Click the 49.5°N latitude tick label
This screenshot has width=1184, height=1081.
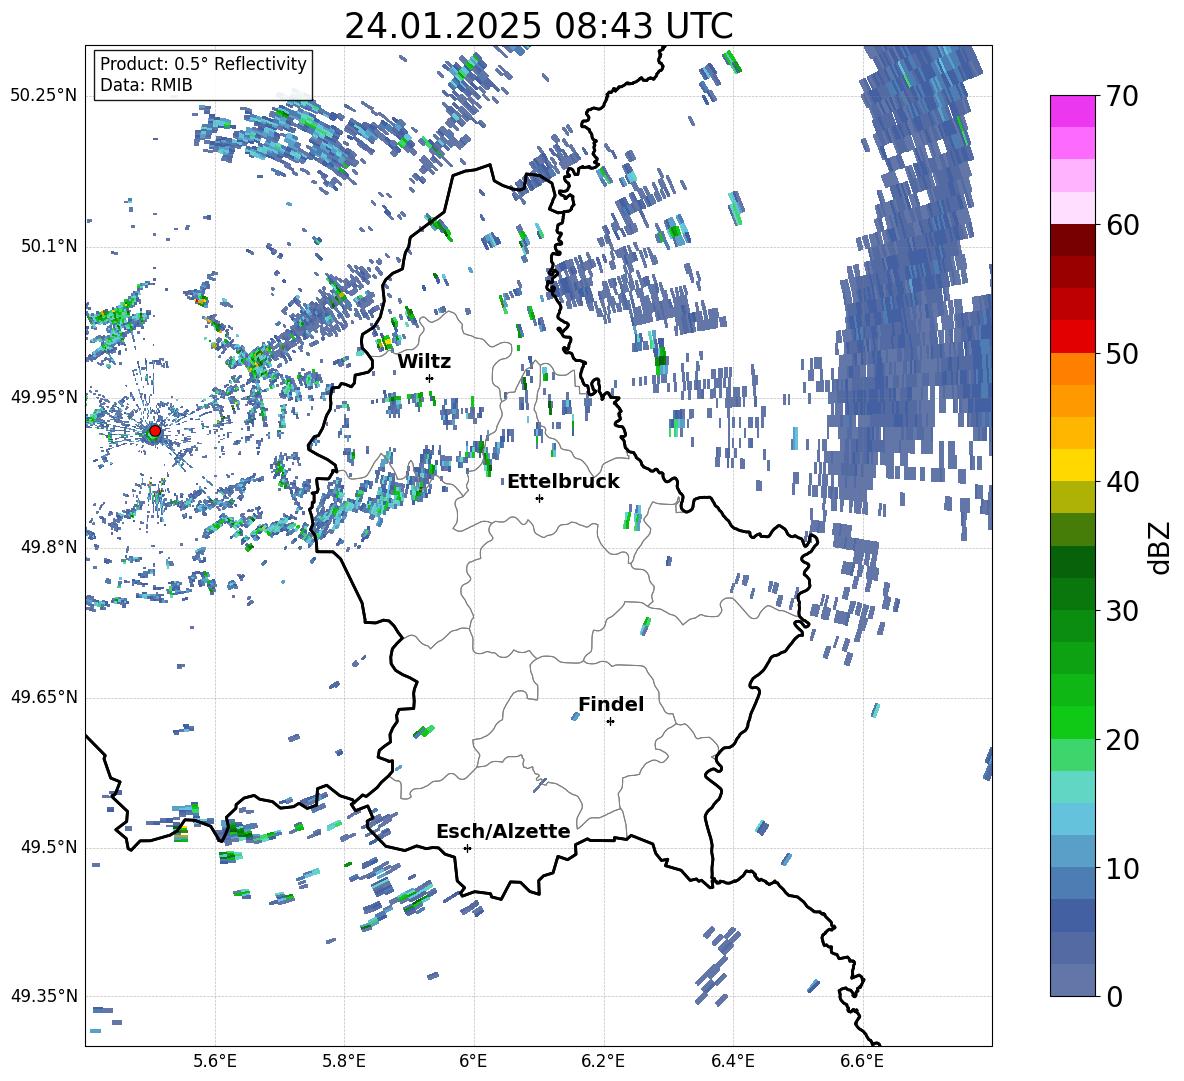tap(49, 847)
